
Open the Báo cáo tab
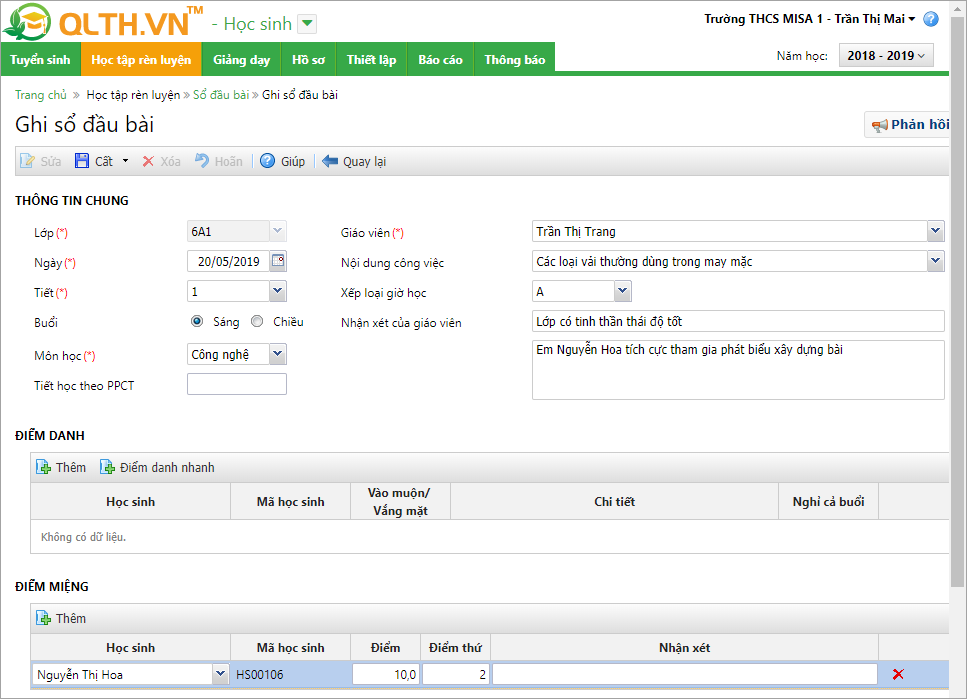click(x=440, y=60)
